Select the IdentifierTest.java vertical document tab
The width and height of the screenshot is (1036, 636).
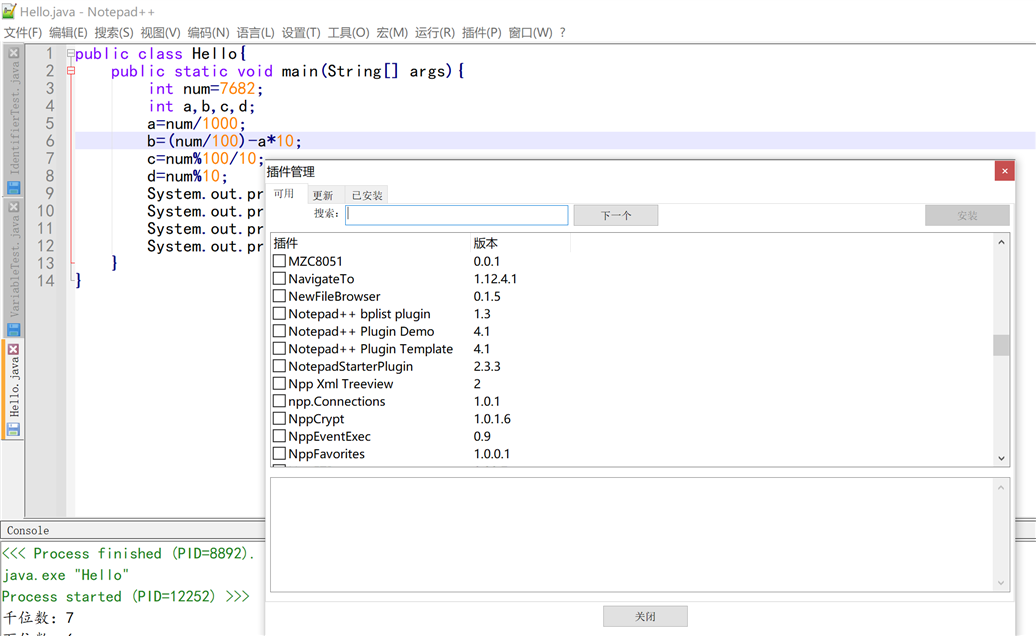click(x=14, y=120)
